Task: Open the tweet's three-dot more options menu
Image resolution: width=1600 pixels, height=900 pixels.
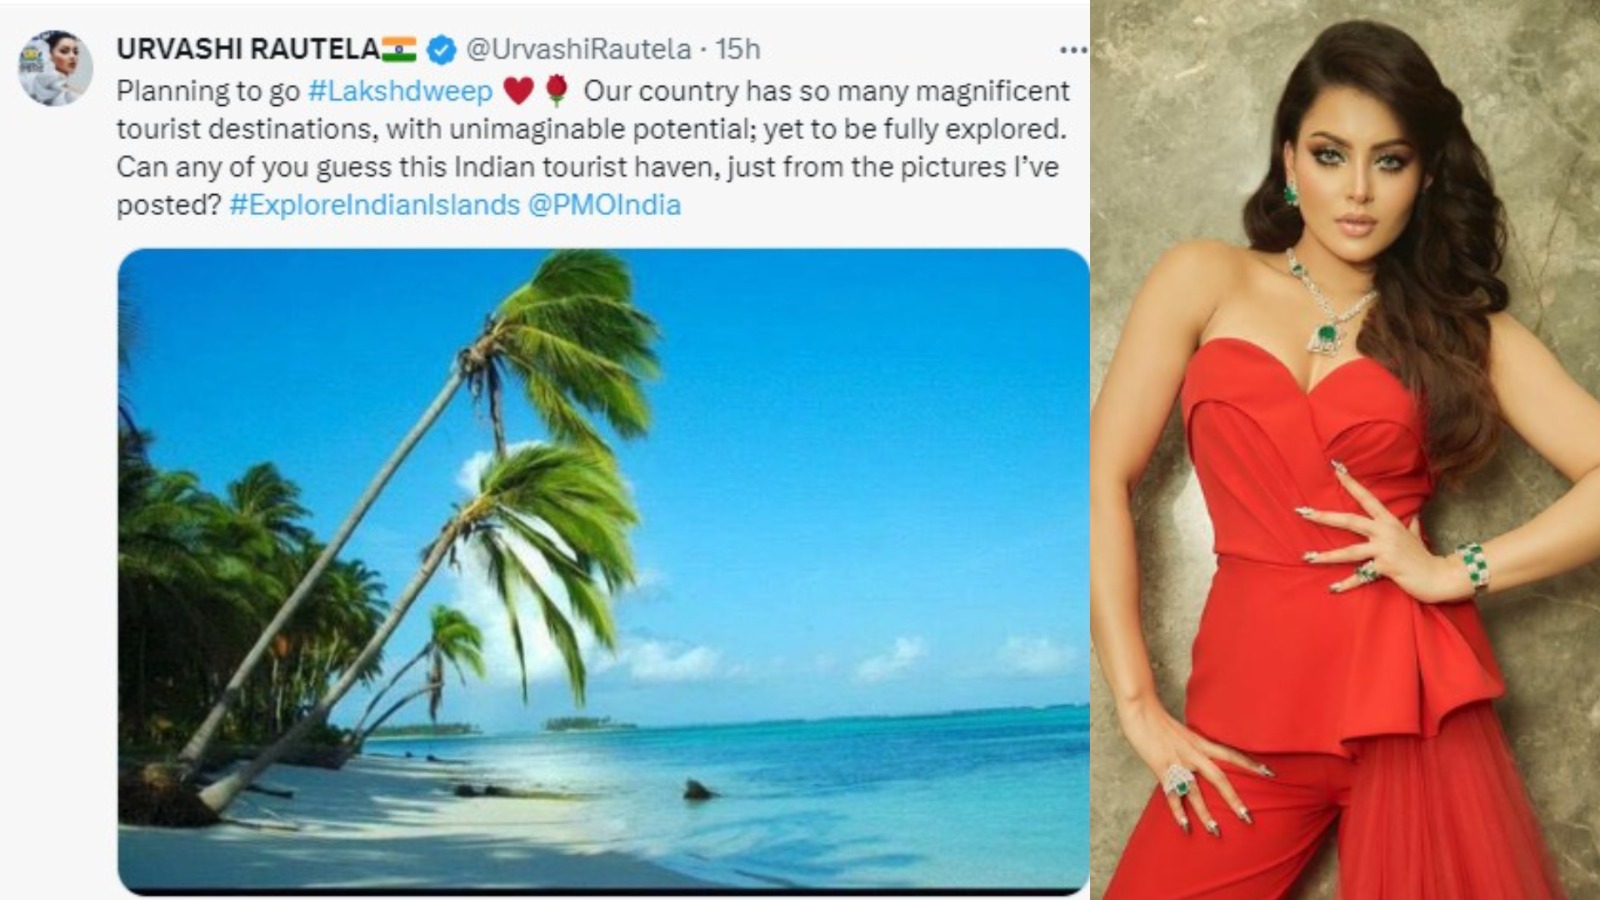Action: click(1072, 49)
